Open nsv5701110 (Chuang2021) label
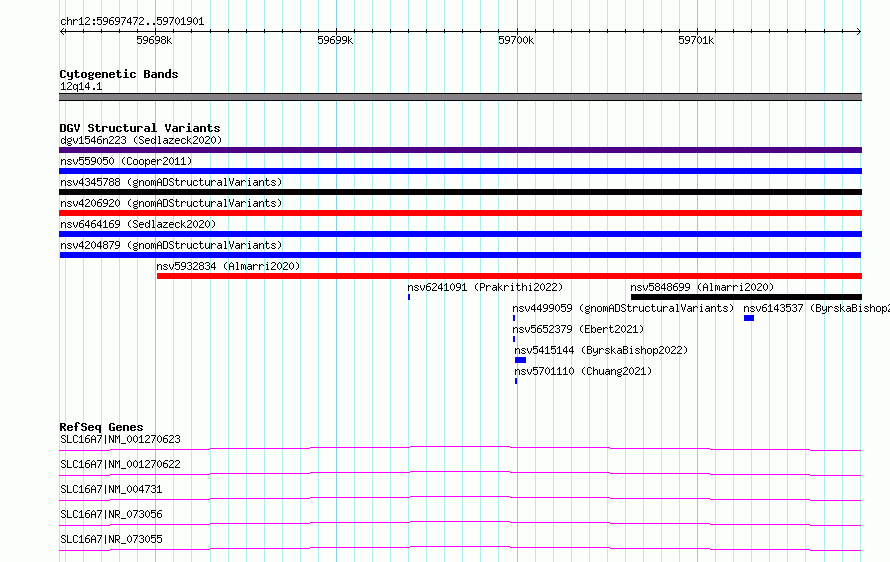890x562 pixels. [x=583, y=371]
